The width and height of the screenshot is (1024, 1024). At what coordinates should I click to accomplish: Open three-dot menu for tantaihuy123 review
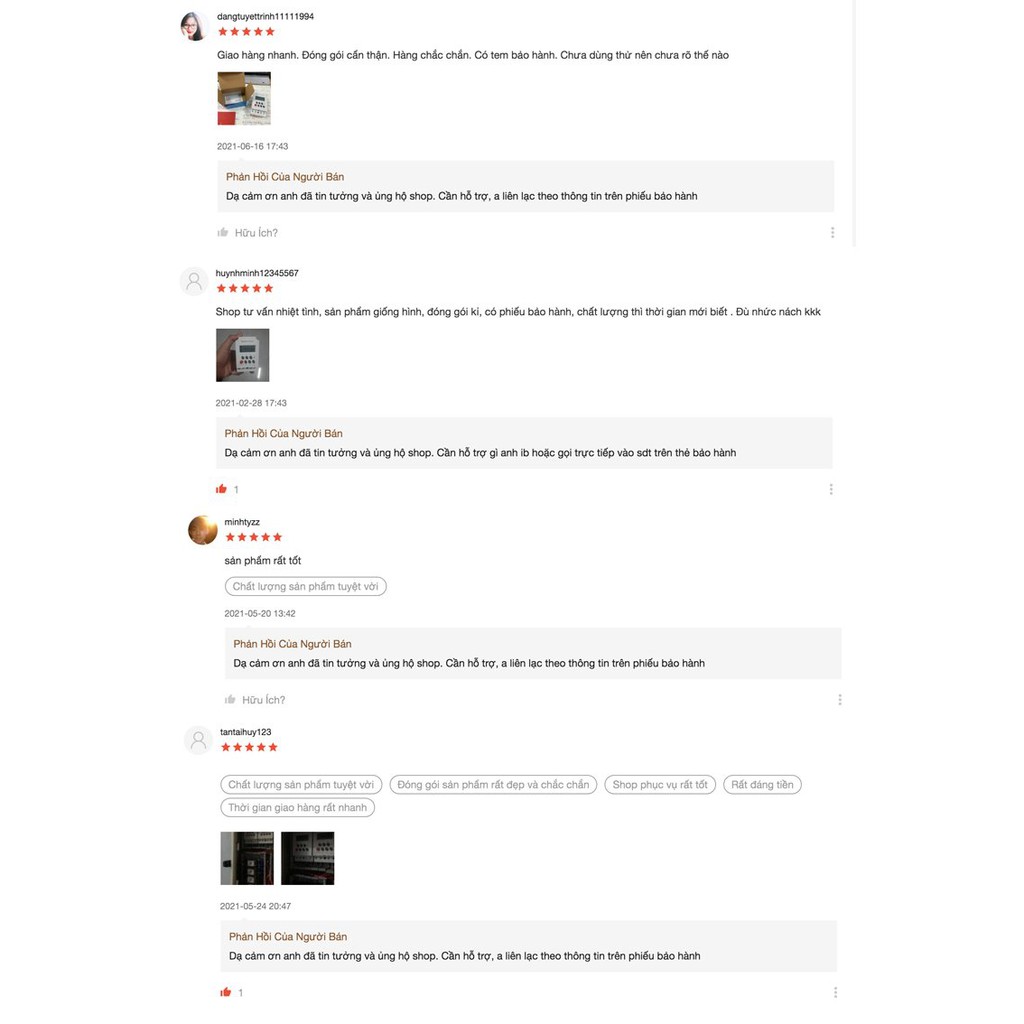click(x=835, y=992)
